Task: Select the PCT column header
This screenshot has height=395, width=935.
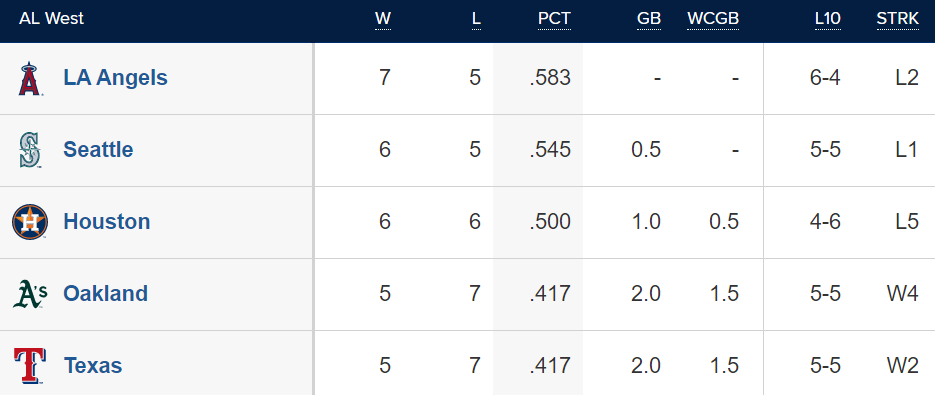Action: tap(554, 19)
